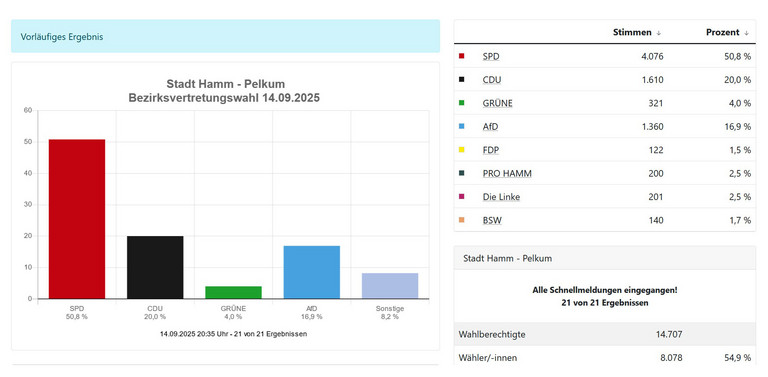Click the Stimmen column header
Viewport: 768px width, 377px height.
632,32
